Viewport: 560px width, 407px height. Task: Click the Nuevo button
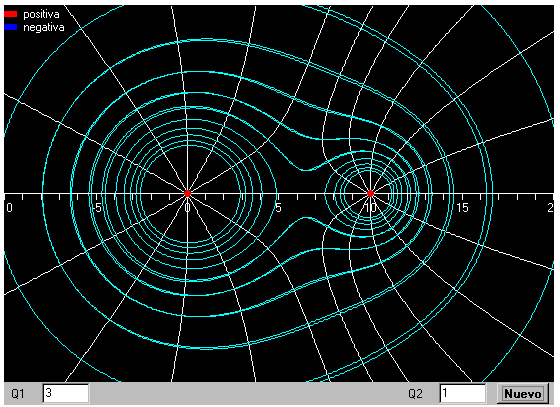coord(522,394)
